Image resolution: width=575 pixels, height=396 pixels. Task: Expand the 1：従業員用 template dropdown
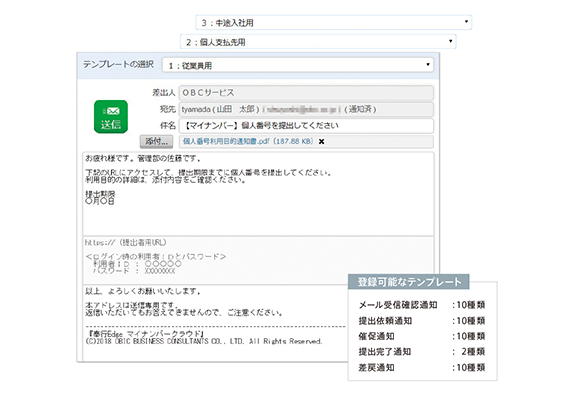[298, 65]
